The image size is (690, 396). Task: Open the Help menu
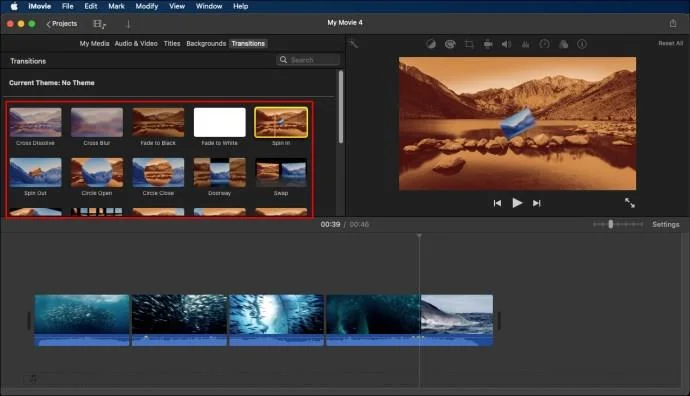pyautogui.click(x=240, y=6)
